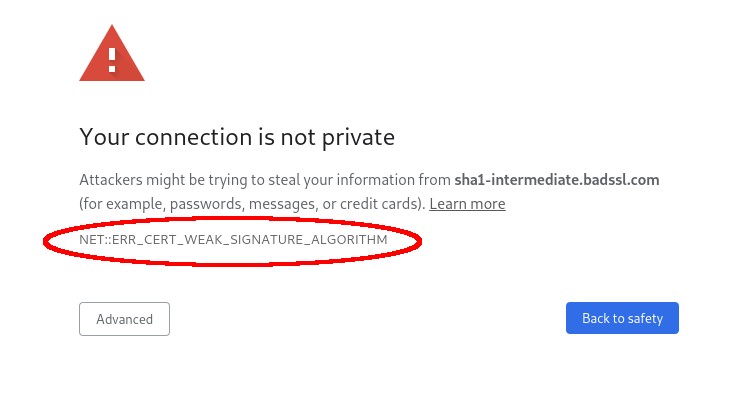Click the "(for example," text
The width and height of the screenshot is (750, 393).
pyautogui.click(x=122, y=204)
